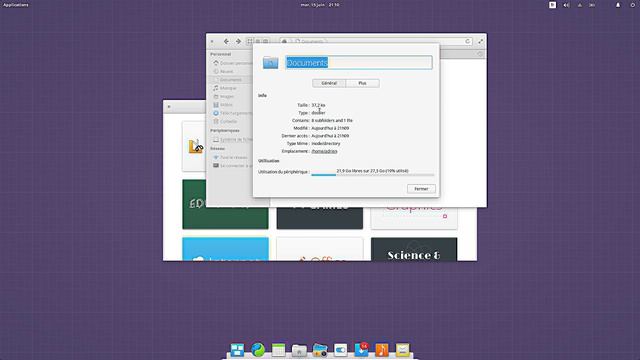The width and height of the screenshot is (640, 360).
Task: Open the Graphics category in AppCenter
Action: [414, 218]
